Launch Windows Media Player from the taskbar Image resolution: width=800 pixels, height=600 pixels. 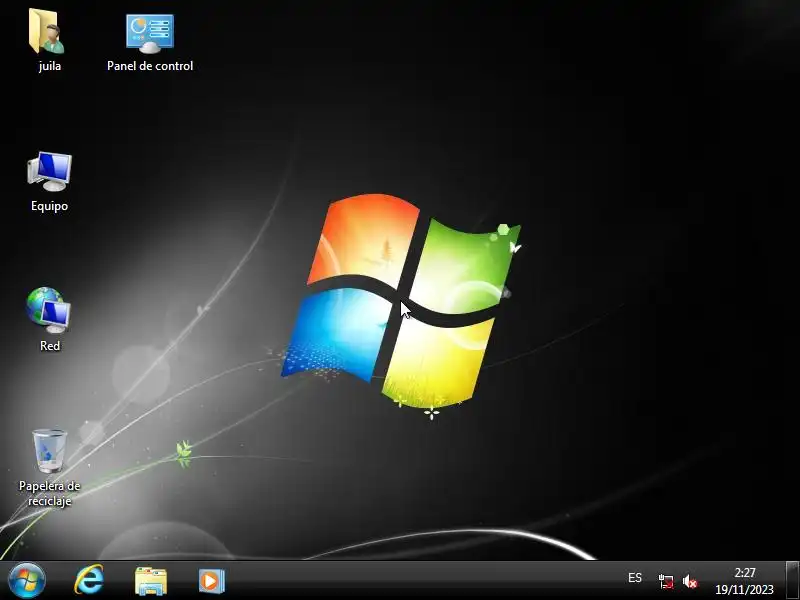point(211,581)
